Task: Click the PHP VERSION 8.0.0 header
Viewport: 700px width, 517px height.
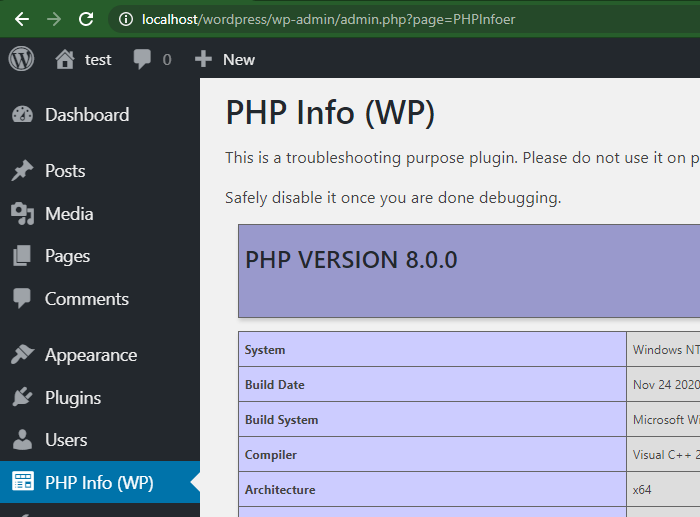Action: (351, 260)
